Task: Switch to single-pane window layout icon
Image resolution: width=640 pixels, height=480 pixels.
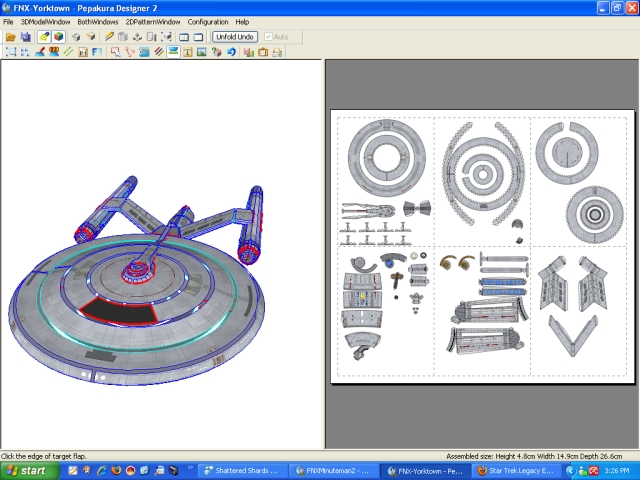Action: (x=198, y=37)
